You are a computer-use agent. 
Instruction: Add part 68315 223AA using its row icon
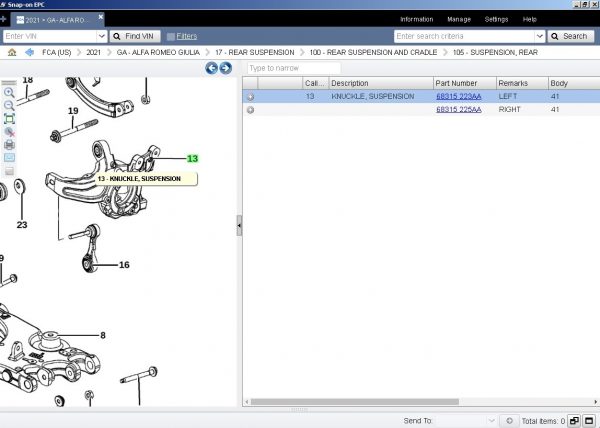(x=250, y=97)
